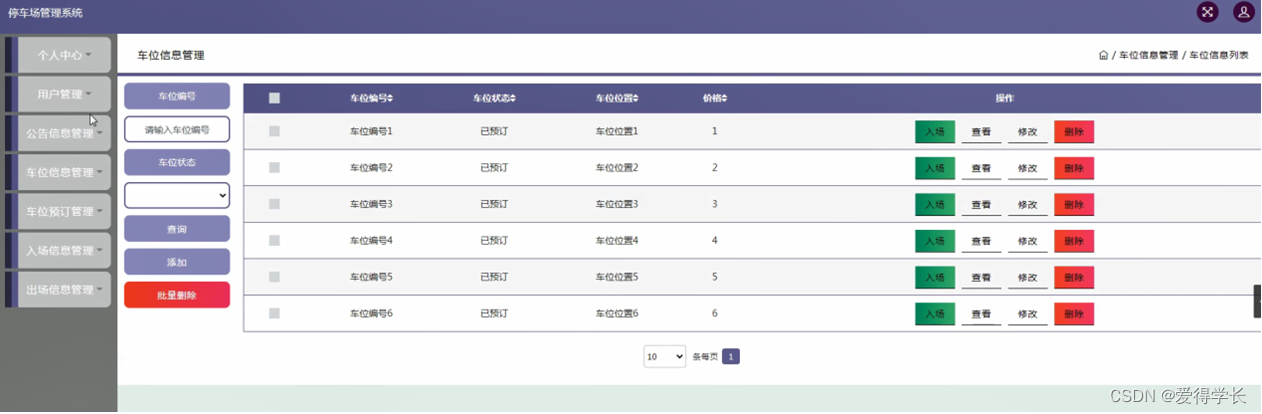Click the 车位位置6 cell

click(x=617, y=314)
